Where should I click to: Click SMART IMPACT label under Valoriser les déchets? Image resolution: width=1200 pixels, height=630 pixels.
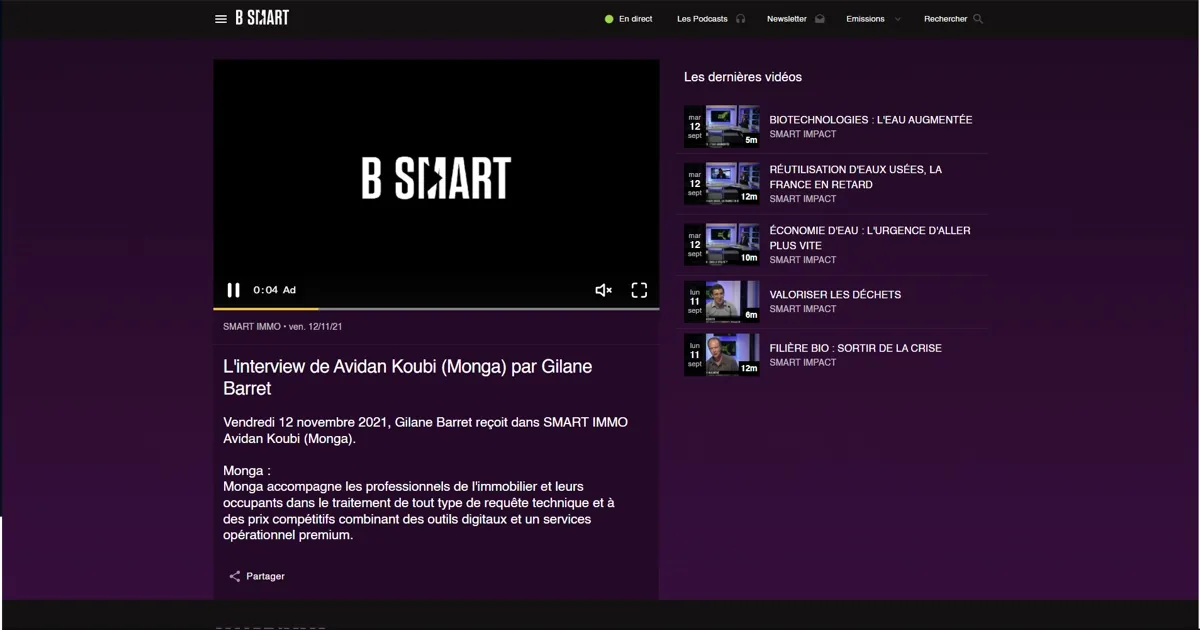803,309
